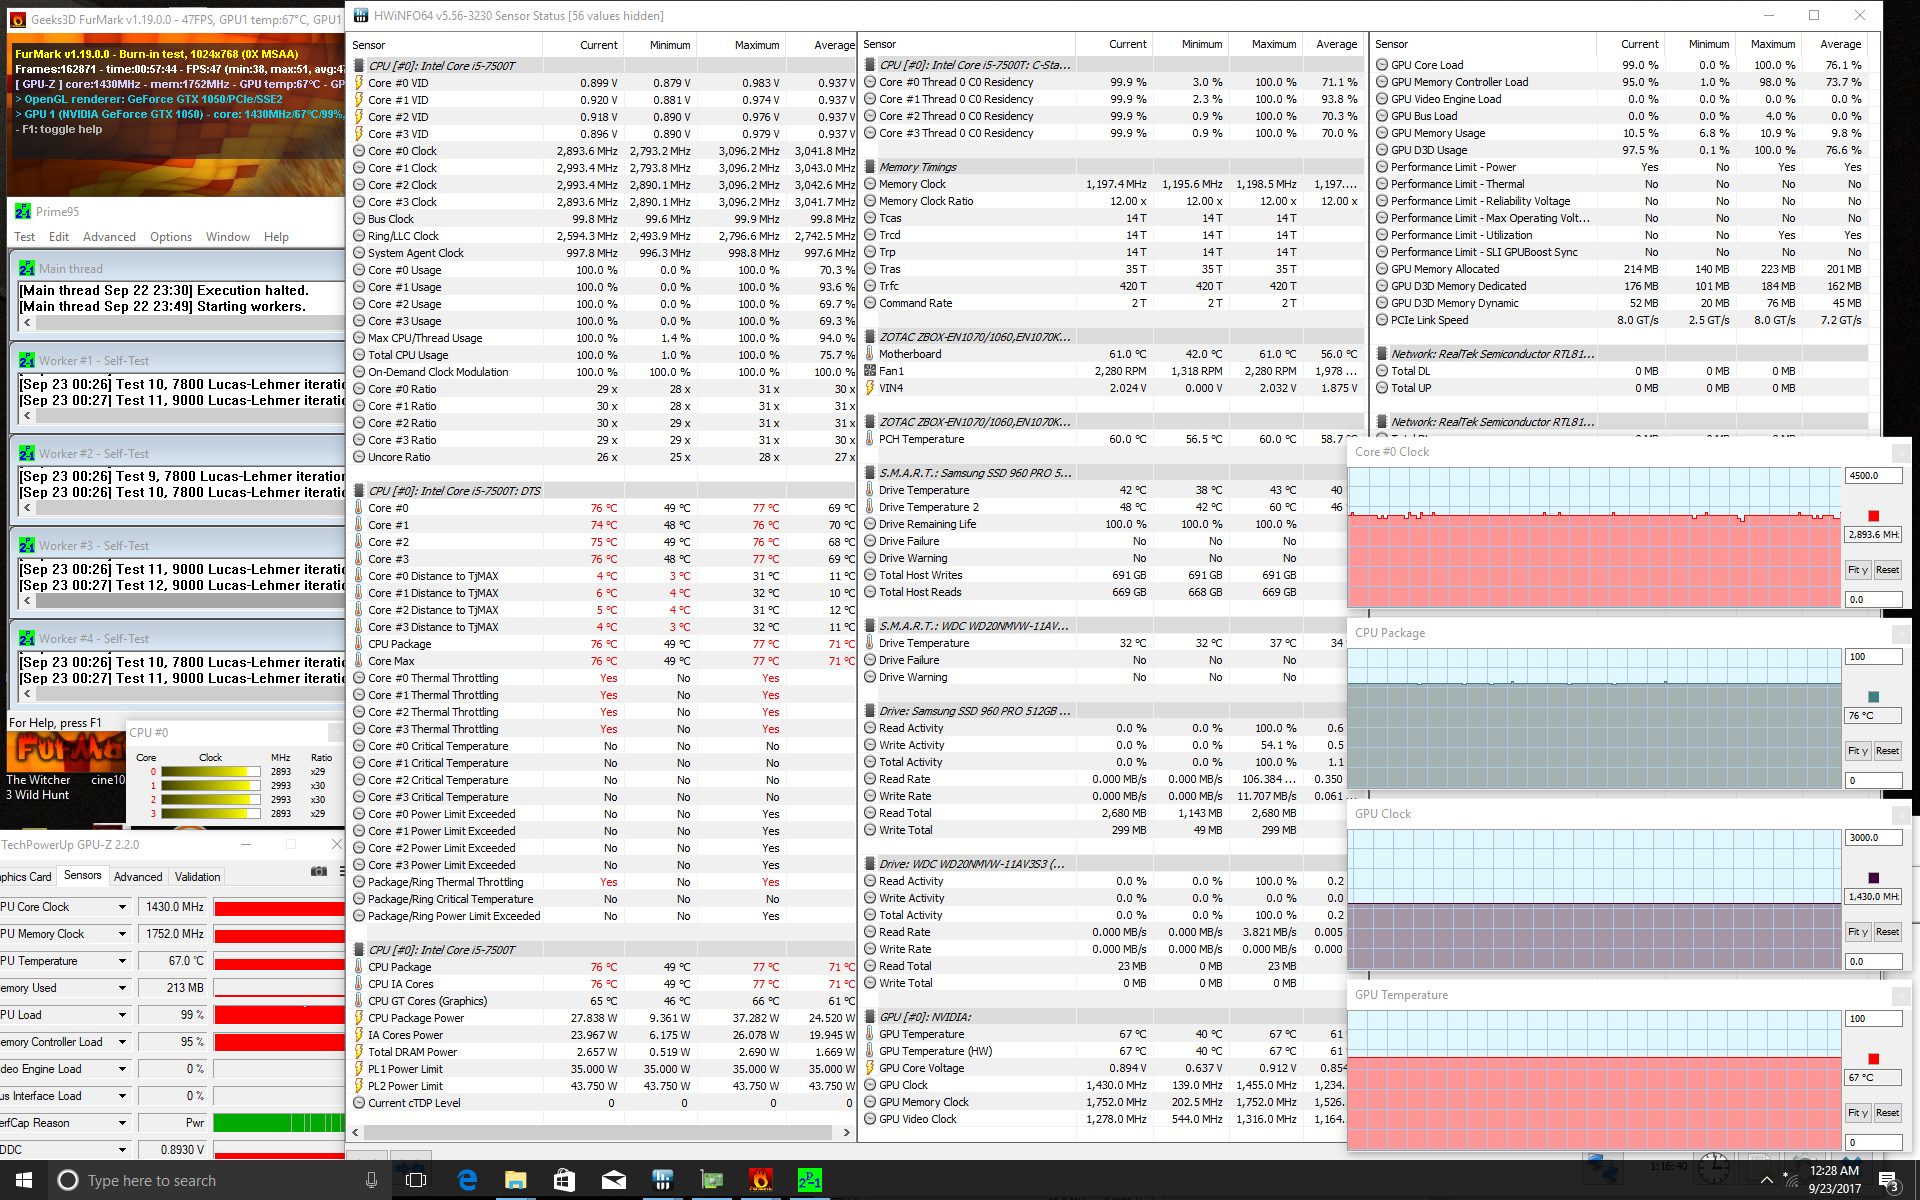Viewport: 1920px width, 1200px height.
Task: Click the Worker #2 Self-Test window icon
Action: pos(27,453)
